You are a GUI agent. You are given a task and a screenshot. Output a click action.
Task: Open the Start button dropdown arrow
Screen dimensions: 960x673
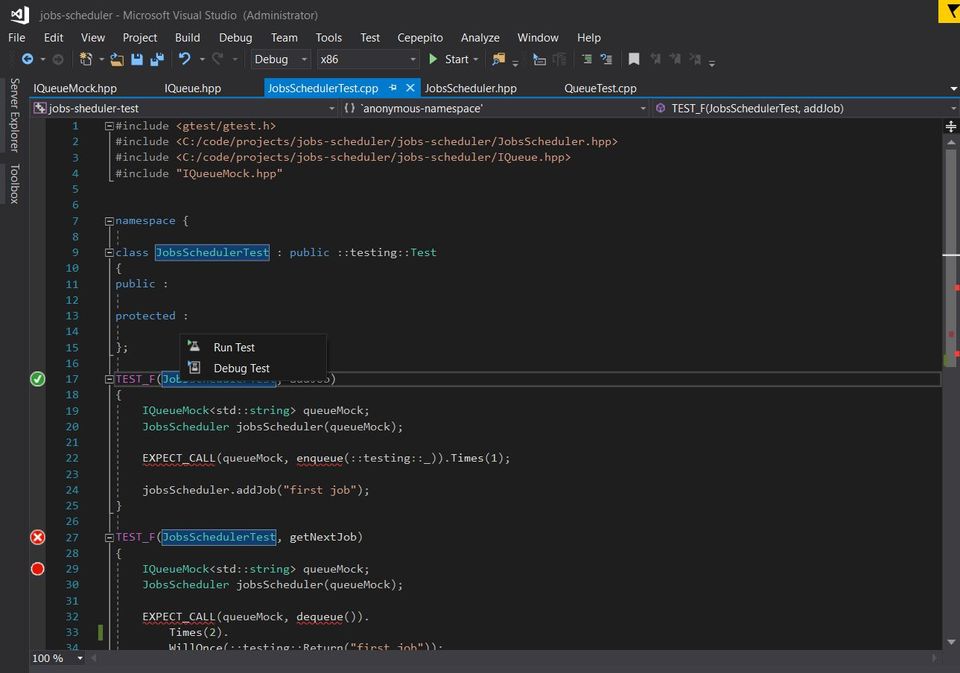pyautogui.click(x=476, y=59)
